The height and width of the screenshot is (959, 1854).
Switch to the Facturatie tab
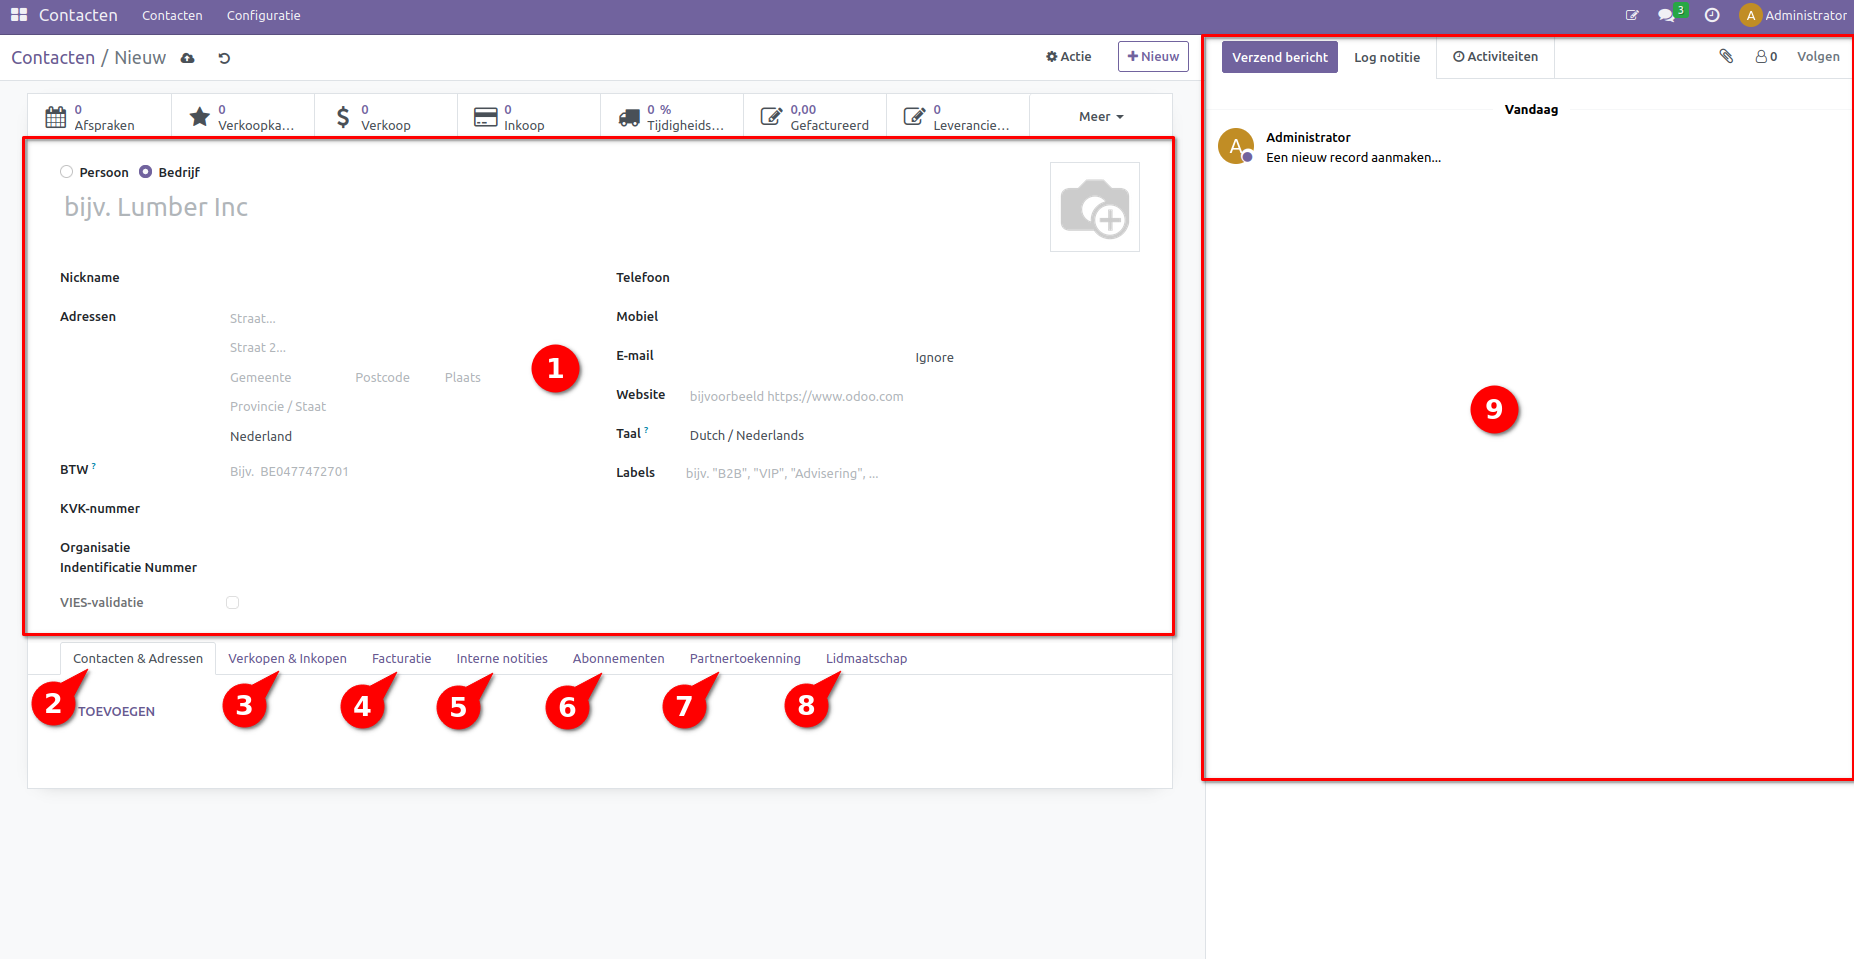[x=401, y=658]
